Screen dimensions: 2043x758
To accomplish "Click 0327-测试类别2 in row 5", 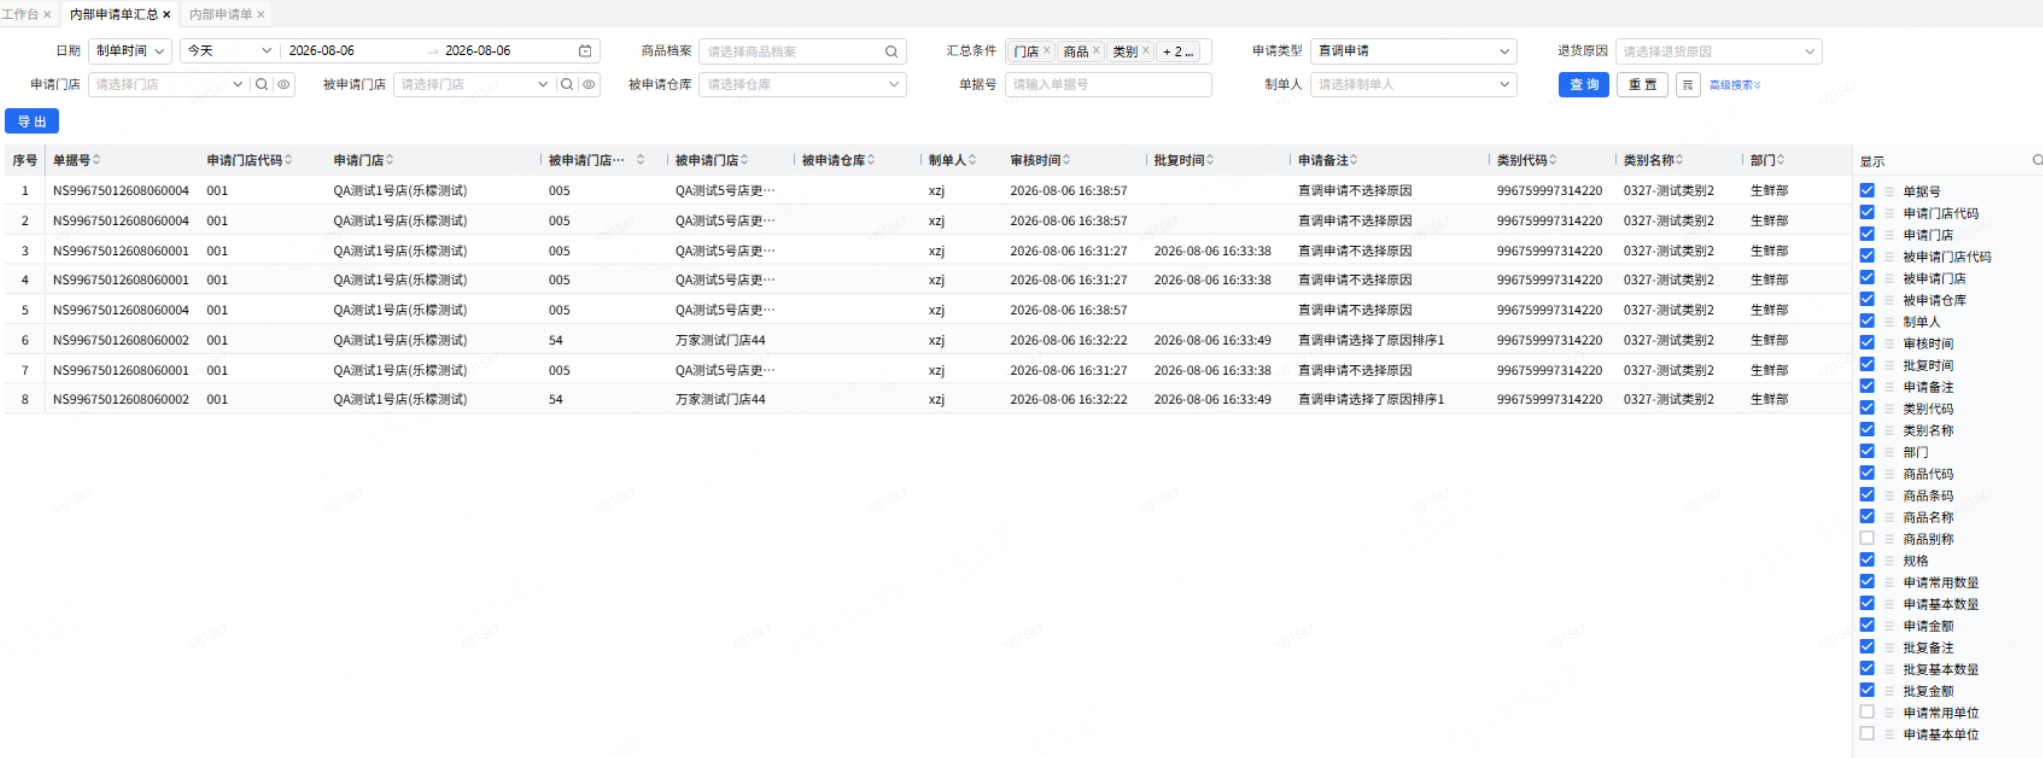I will (1668, 310).
